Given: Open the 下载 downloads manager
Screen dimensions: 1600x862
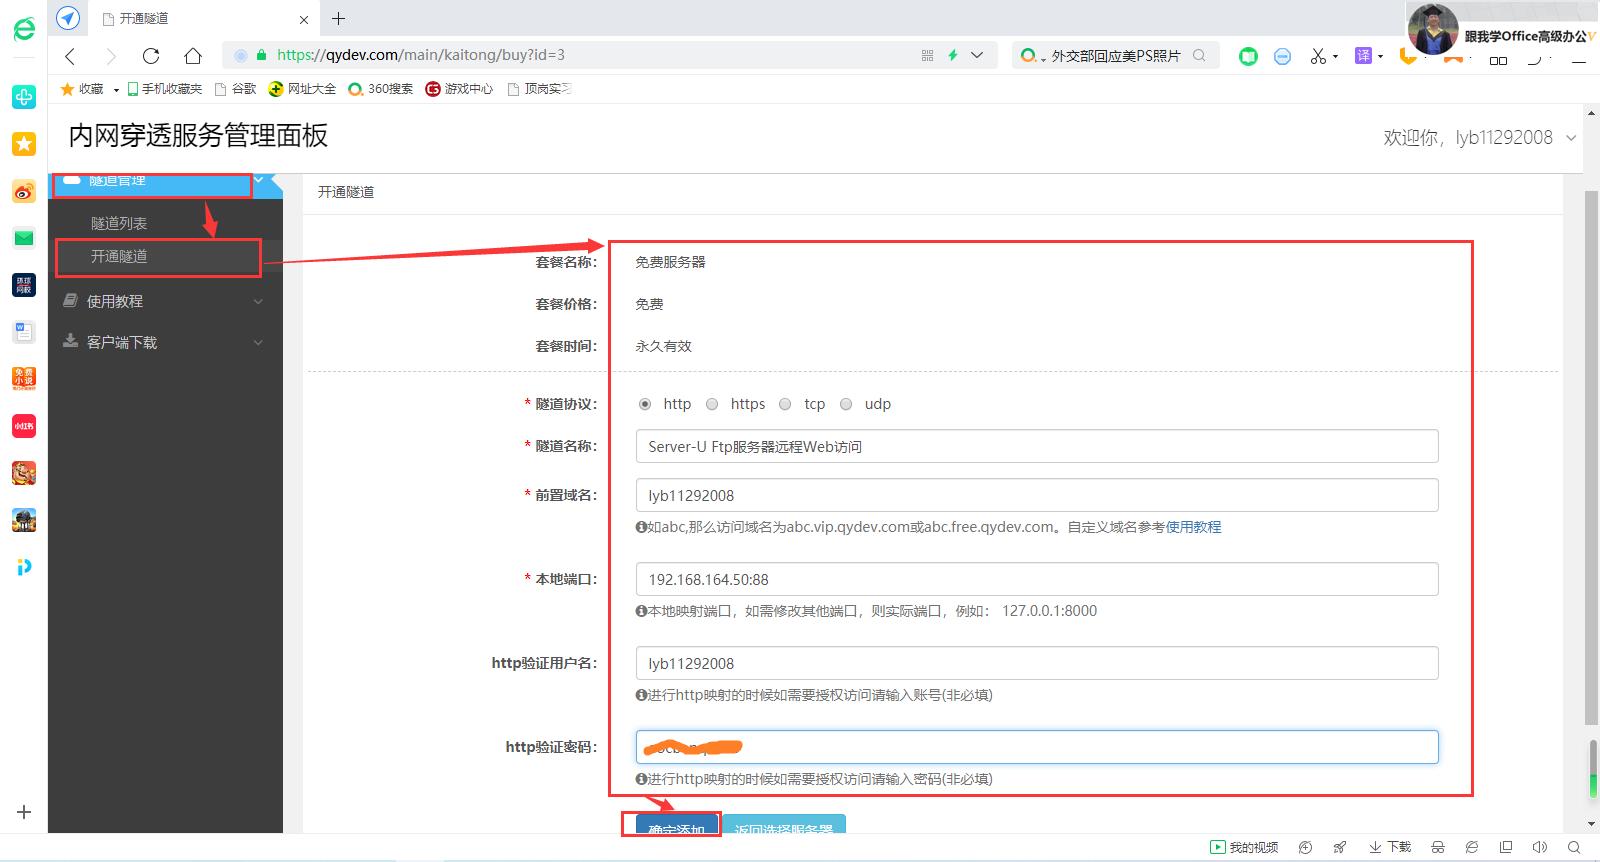Looking at the screenshot, I should tap(1390, 847).
